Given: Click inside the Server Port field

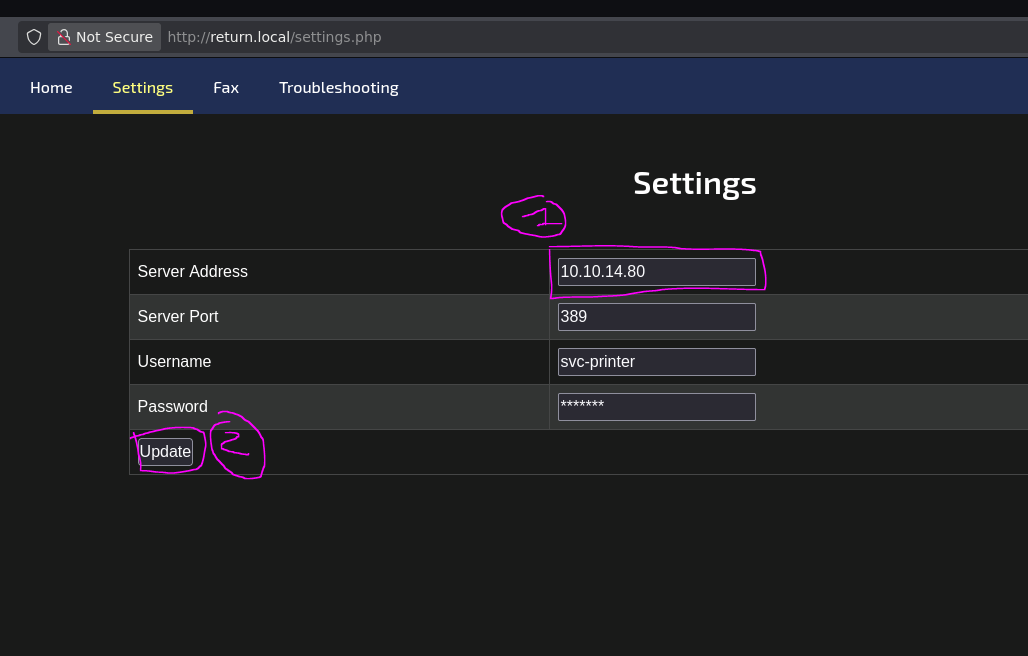Looking at the screenshot, I should click(x=656, y=316).
